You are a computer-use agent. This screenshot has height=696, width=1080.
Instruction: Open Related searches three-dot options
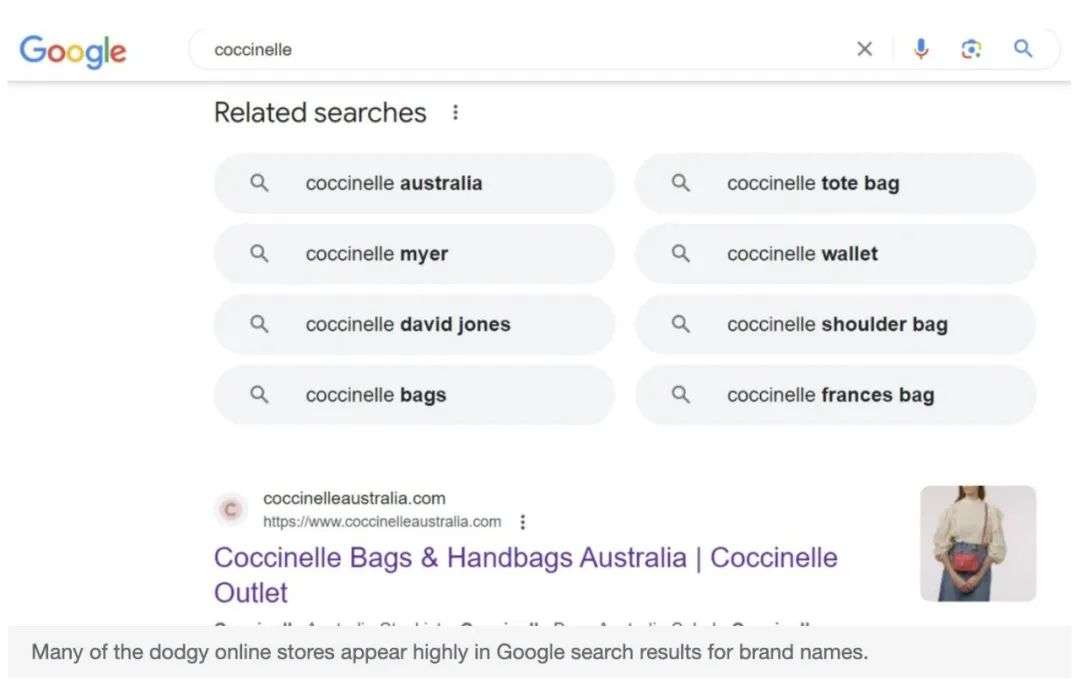coord(455,112)
